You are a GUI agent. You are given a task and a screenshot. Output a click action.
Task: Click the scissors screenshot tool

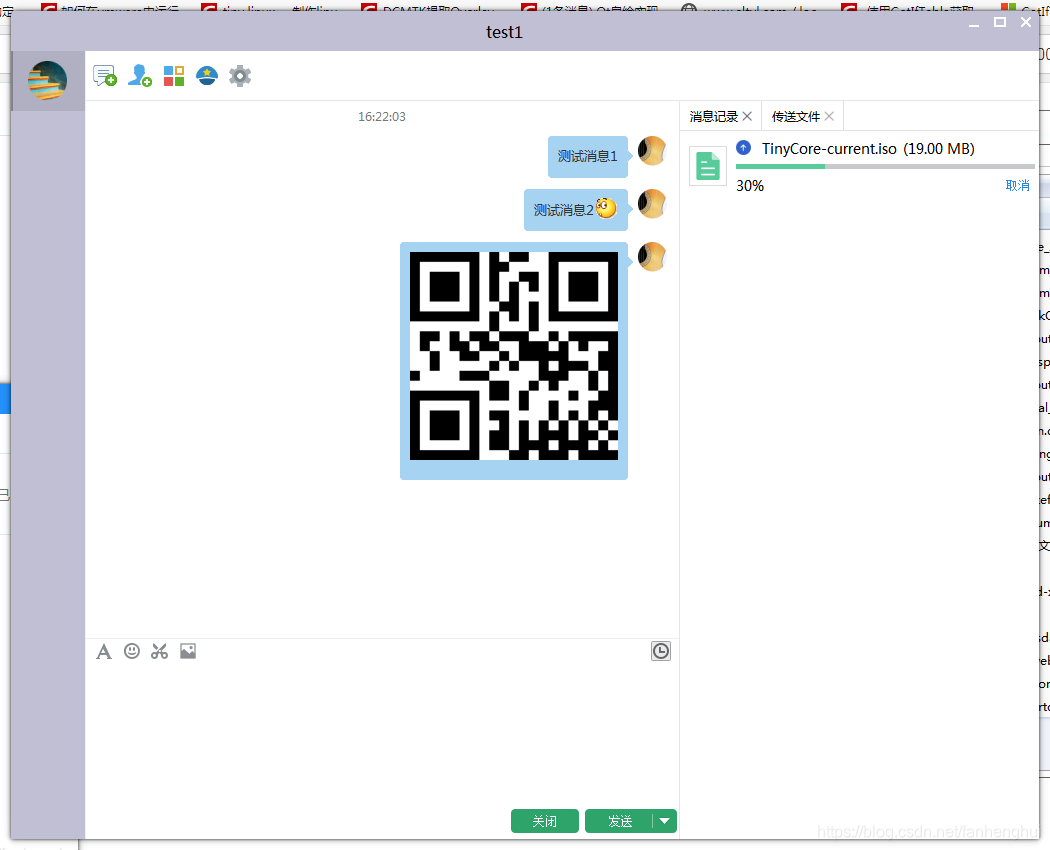(159, 651)
